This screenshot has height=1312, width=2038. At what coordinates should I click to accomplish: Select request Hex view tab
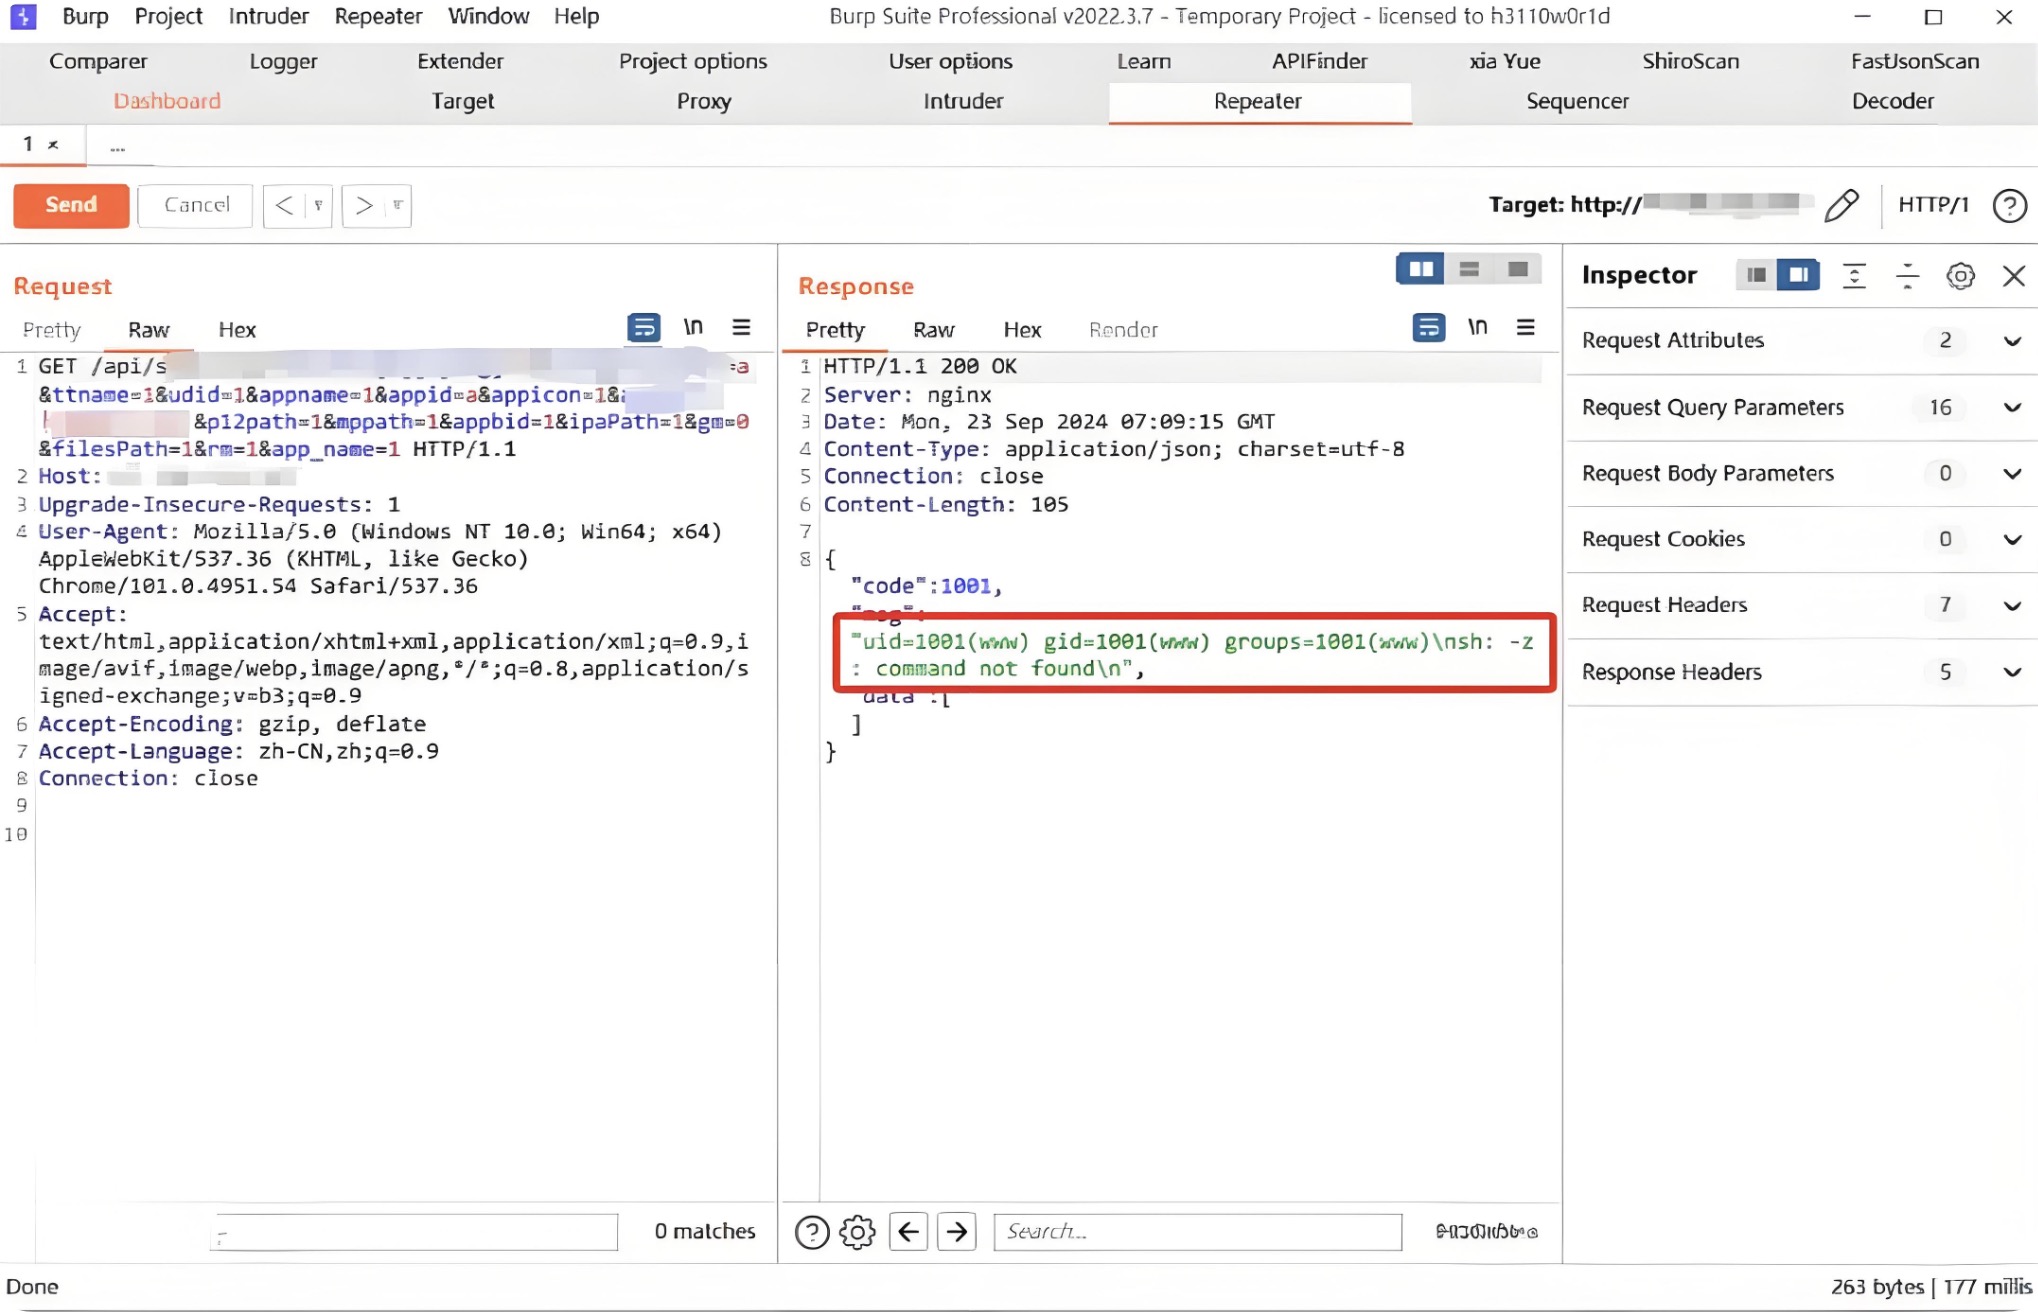pyautogui.click(x=237, y=330)
